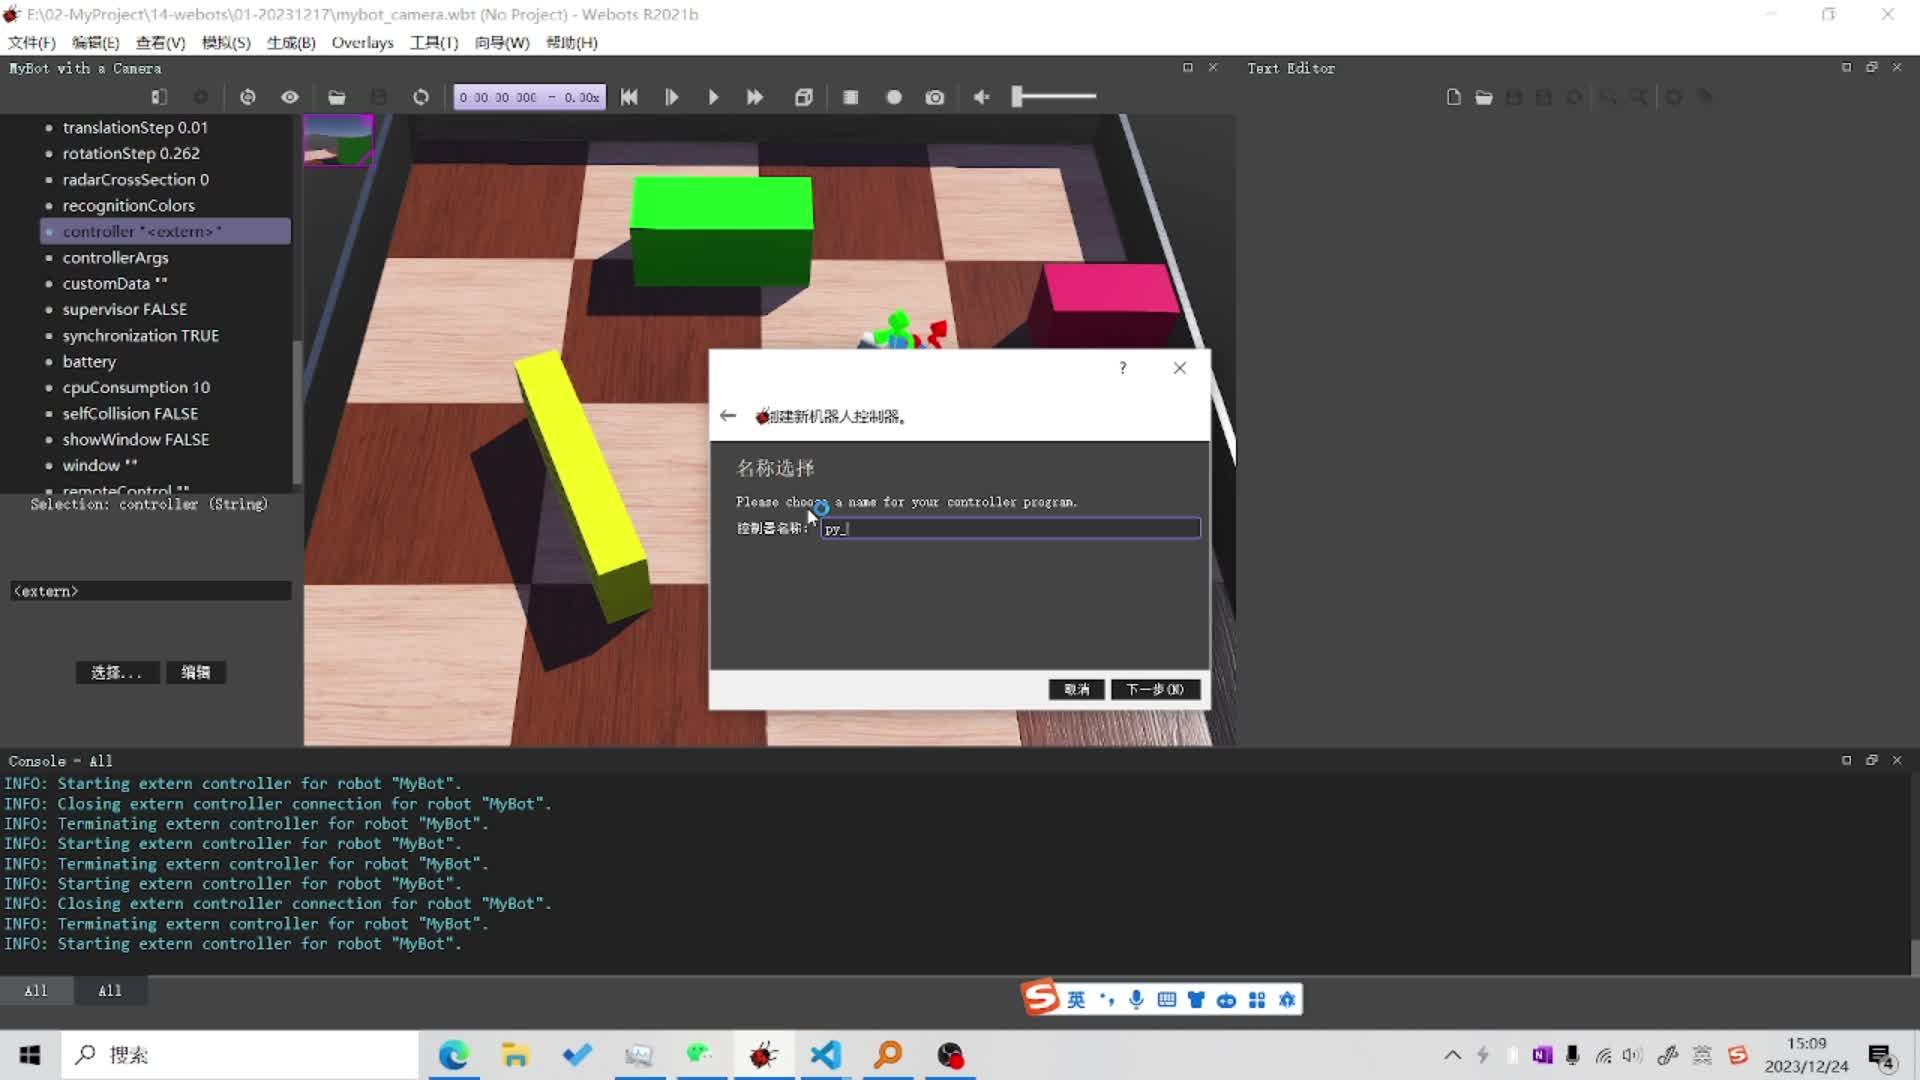Viewport: 1920px width, 1080px height.
Task: Click the wizard help question mark
Action: (x=1123, y=368)
